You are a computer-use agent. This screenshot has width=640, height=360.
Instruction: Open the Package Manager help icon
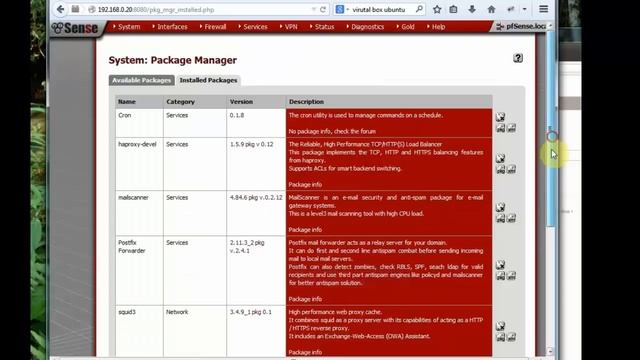point(518,58)
